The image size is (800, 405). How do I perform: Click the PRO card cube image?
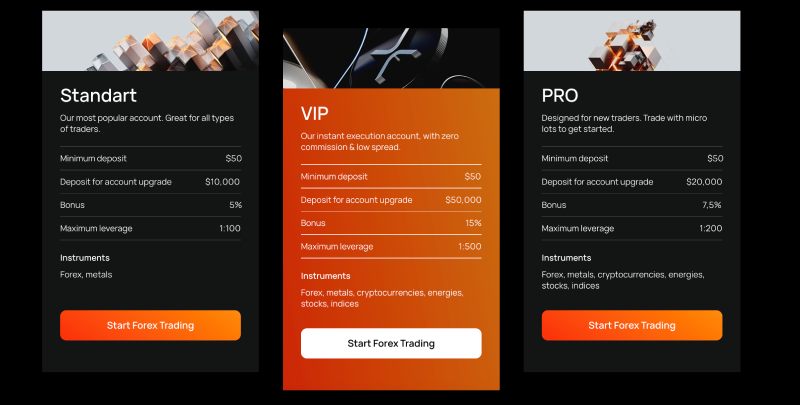632,41
